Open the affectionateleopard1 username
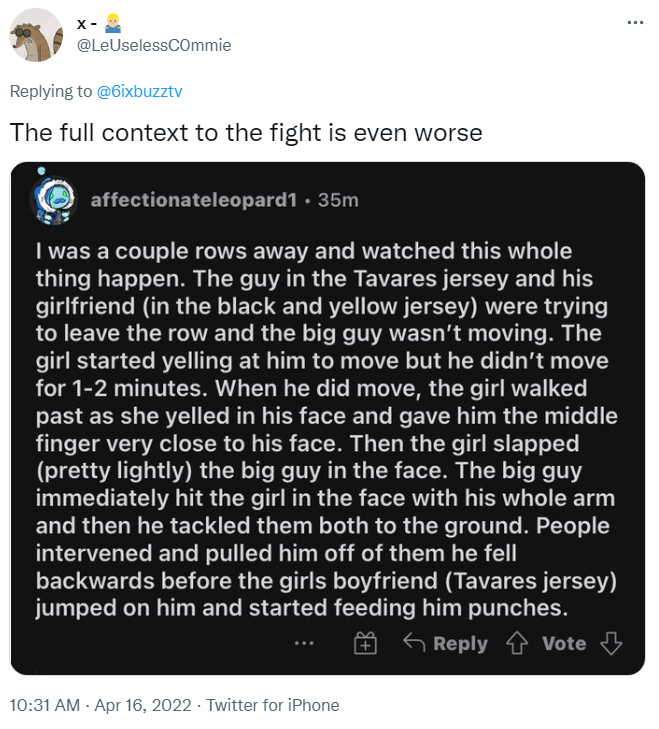This screenshot has width=659, height=729. coord(193,200)
